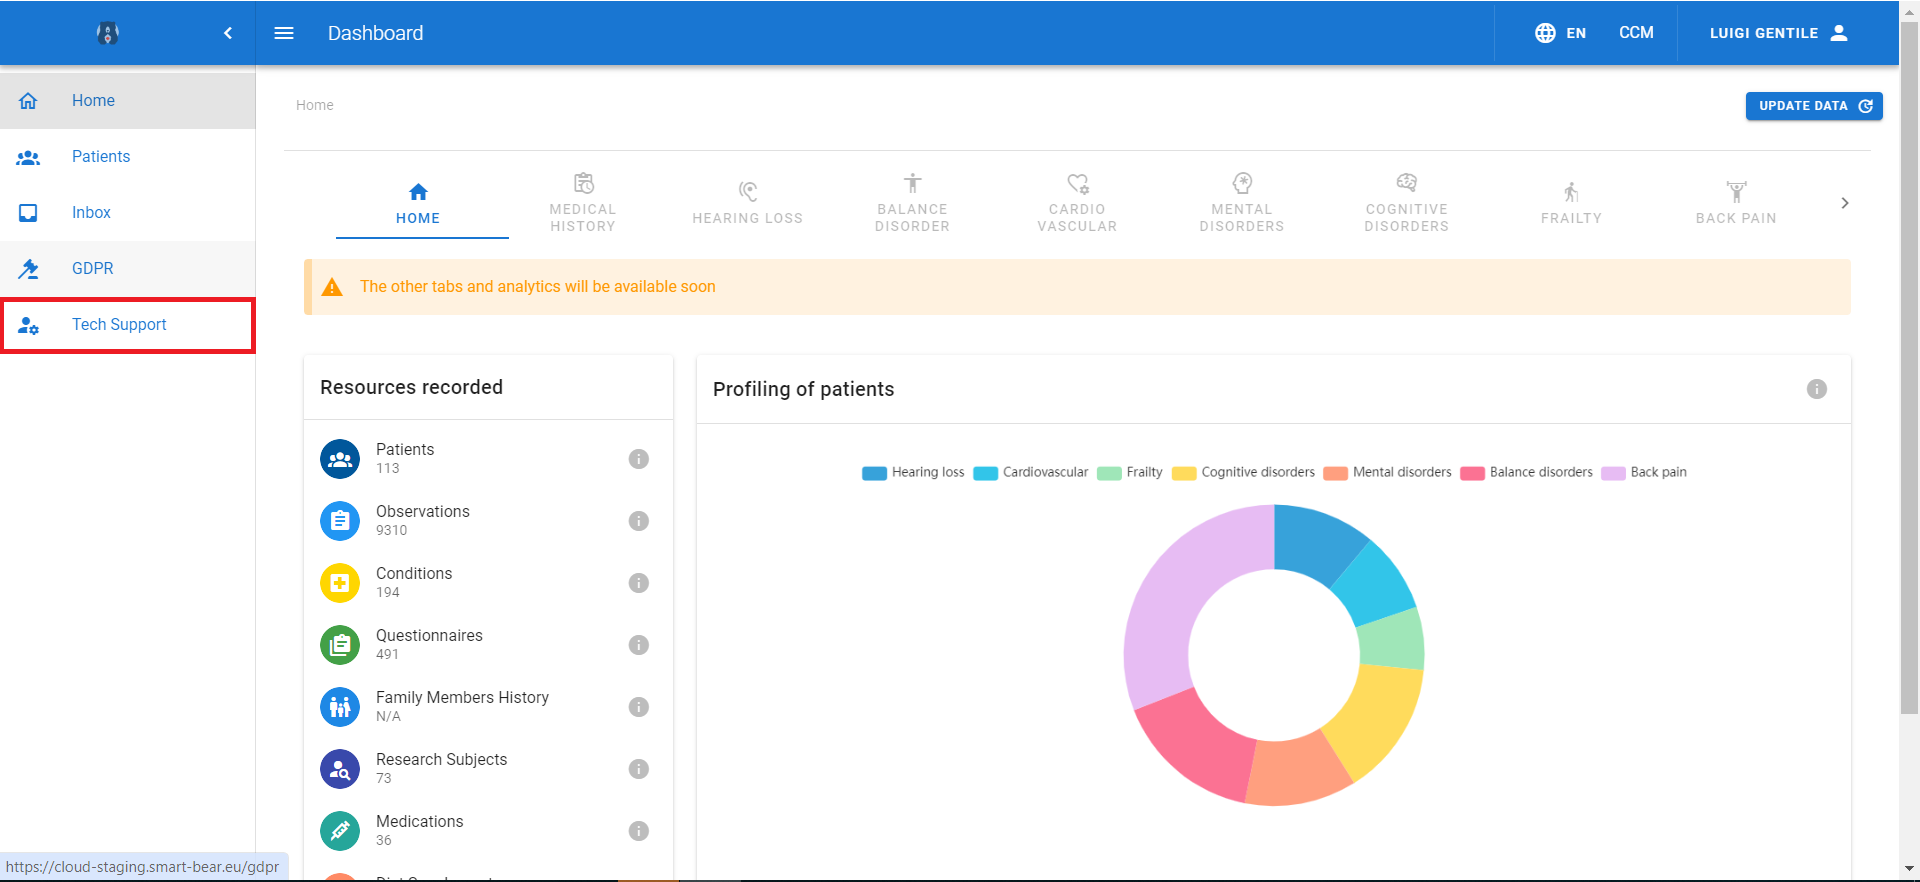Viewport: 1920px width, 882px height.
Task: Switch to the Hearing Loss tab
Action: [x=748, y=204]
